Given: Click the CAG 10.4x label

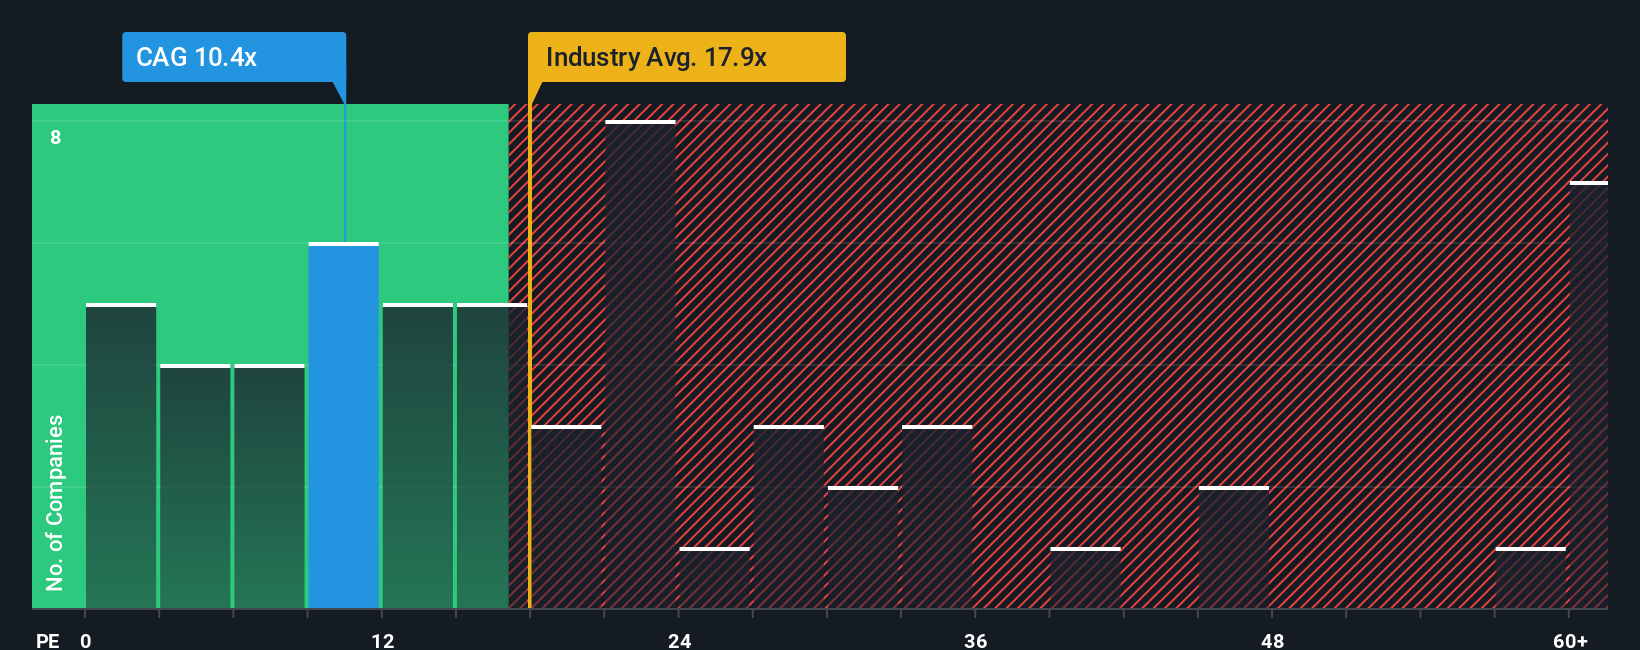Looking at the screenshot, I should (x=234, y=57).
